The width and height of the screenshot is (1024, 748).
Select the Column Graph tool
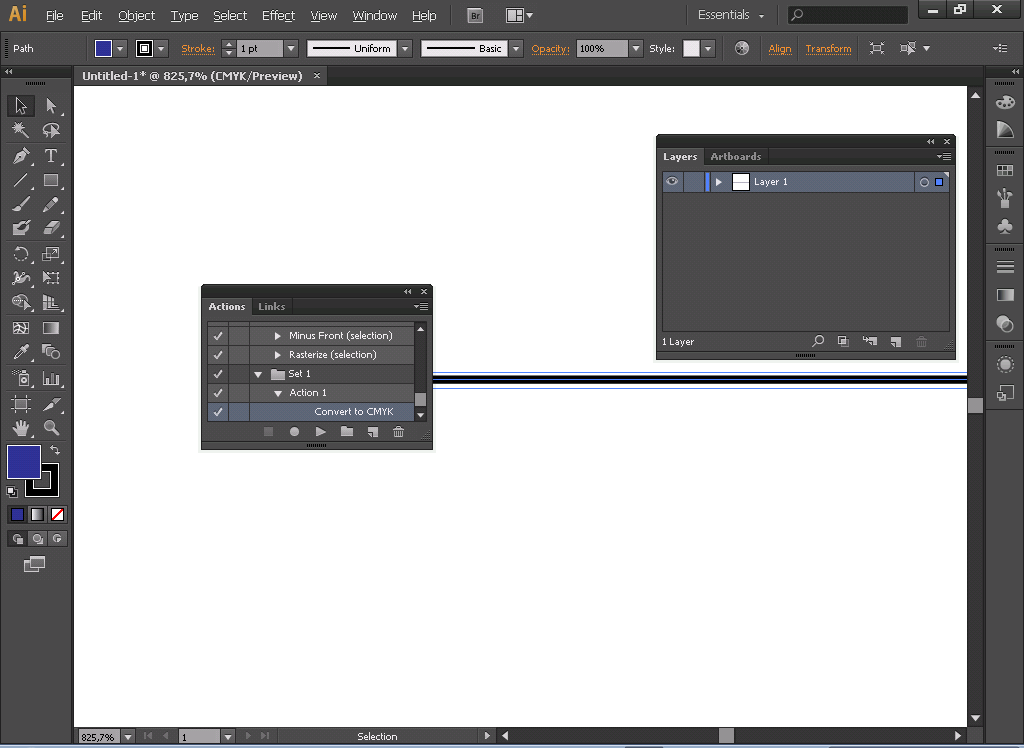(x=51, y=378)
